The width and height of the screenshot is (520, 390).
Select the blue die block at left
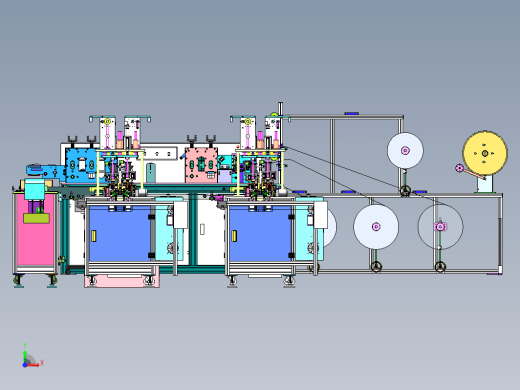[x=82, y=165]
